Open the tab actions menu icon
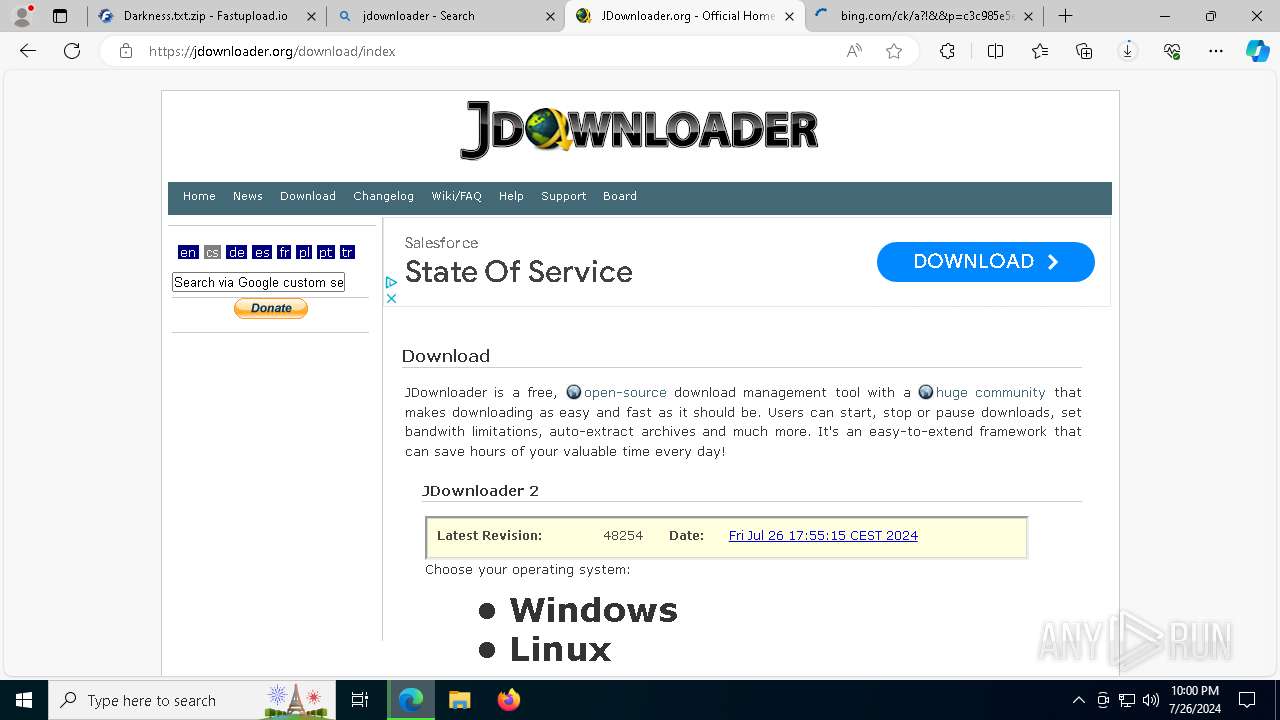The width and height of the screenshot is (1280, 720). tap(60, 16)
